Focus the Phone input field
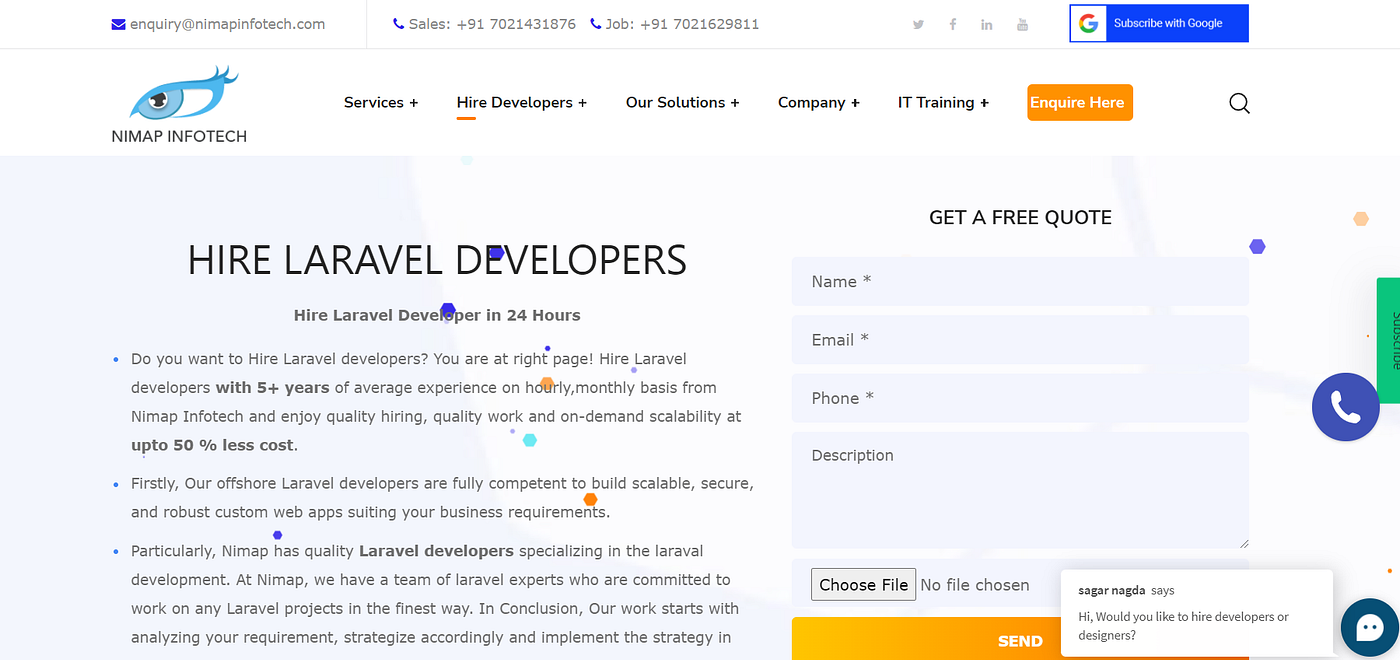 point(1020,398)
